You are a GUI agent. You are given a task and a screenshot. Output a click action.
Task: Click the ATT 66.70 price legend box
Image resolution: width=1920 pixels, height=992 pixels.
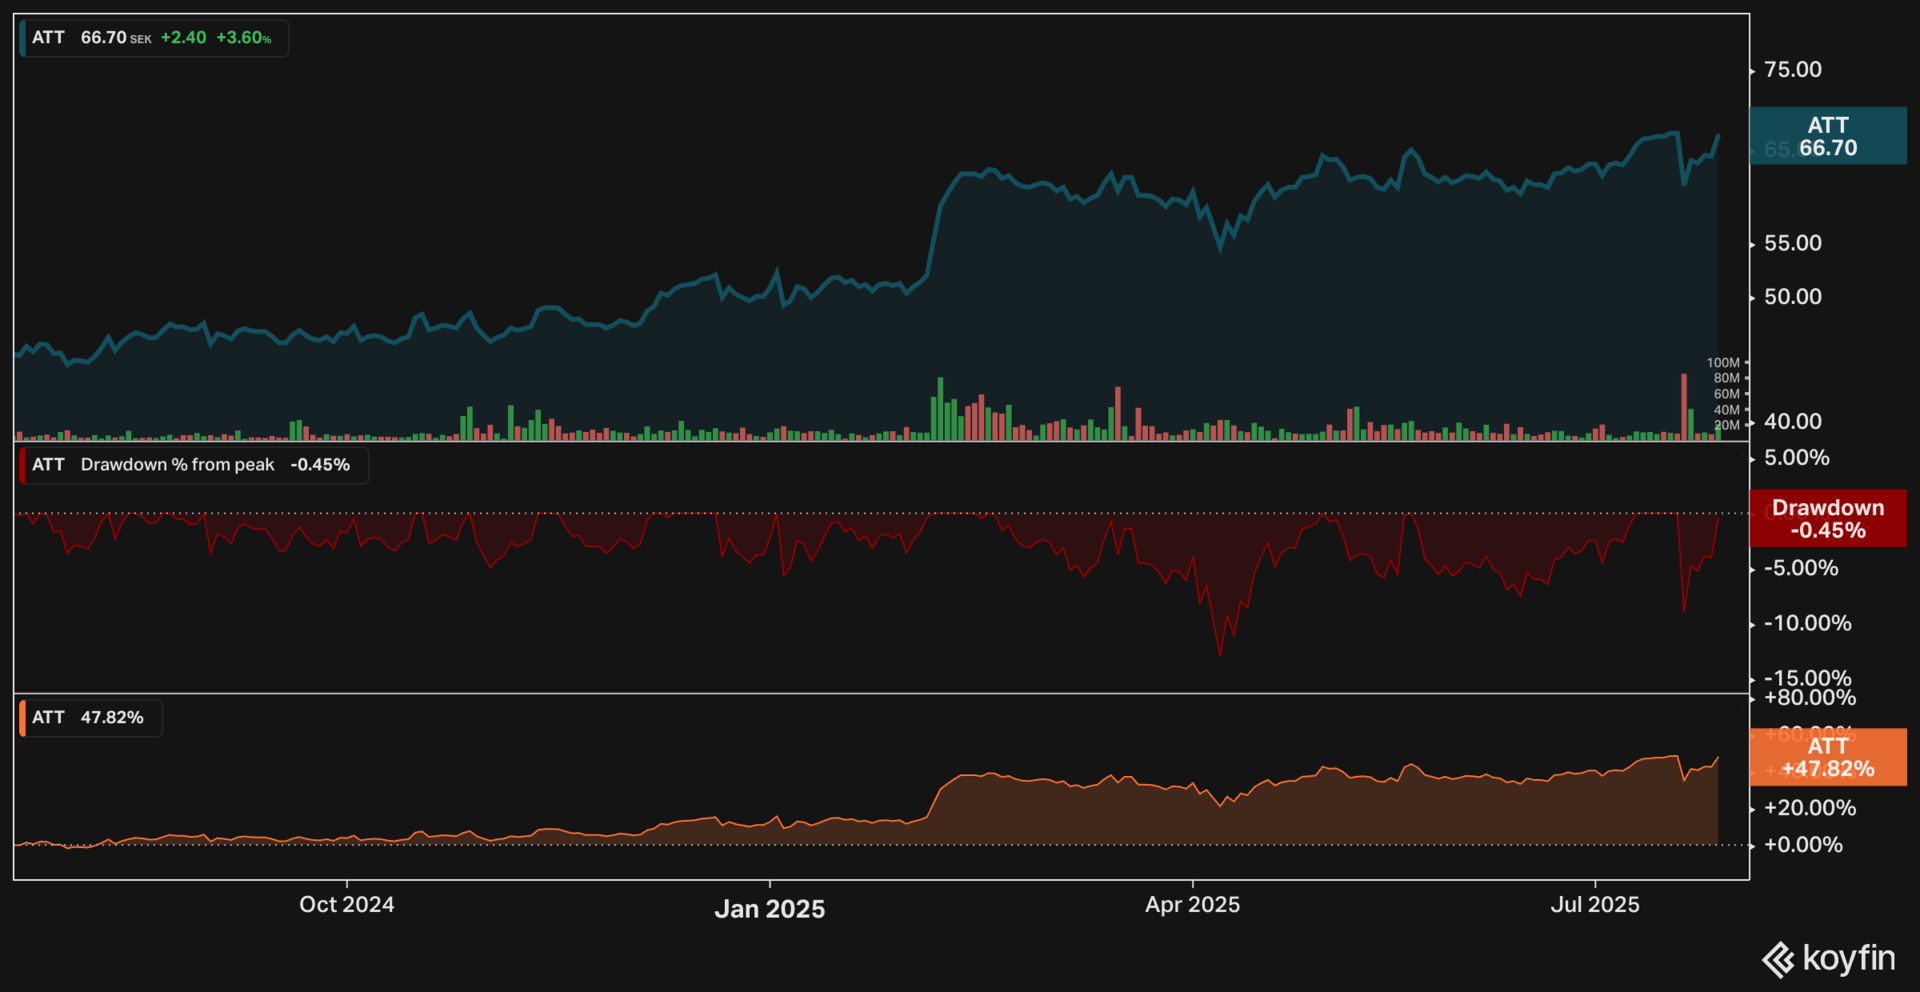click(154, 38)
